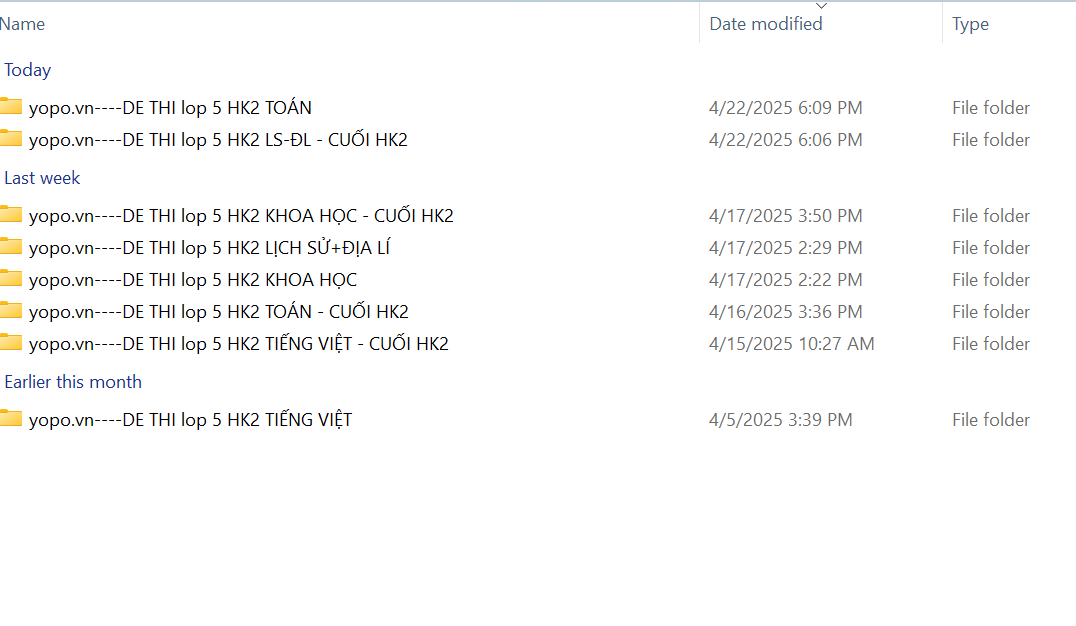Collapse the Today group header
The width and height of the screenshot is (1076, 626).
pos(28,70)
